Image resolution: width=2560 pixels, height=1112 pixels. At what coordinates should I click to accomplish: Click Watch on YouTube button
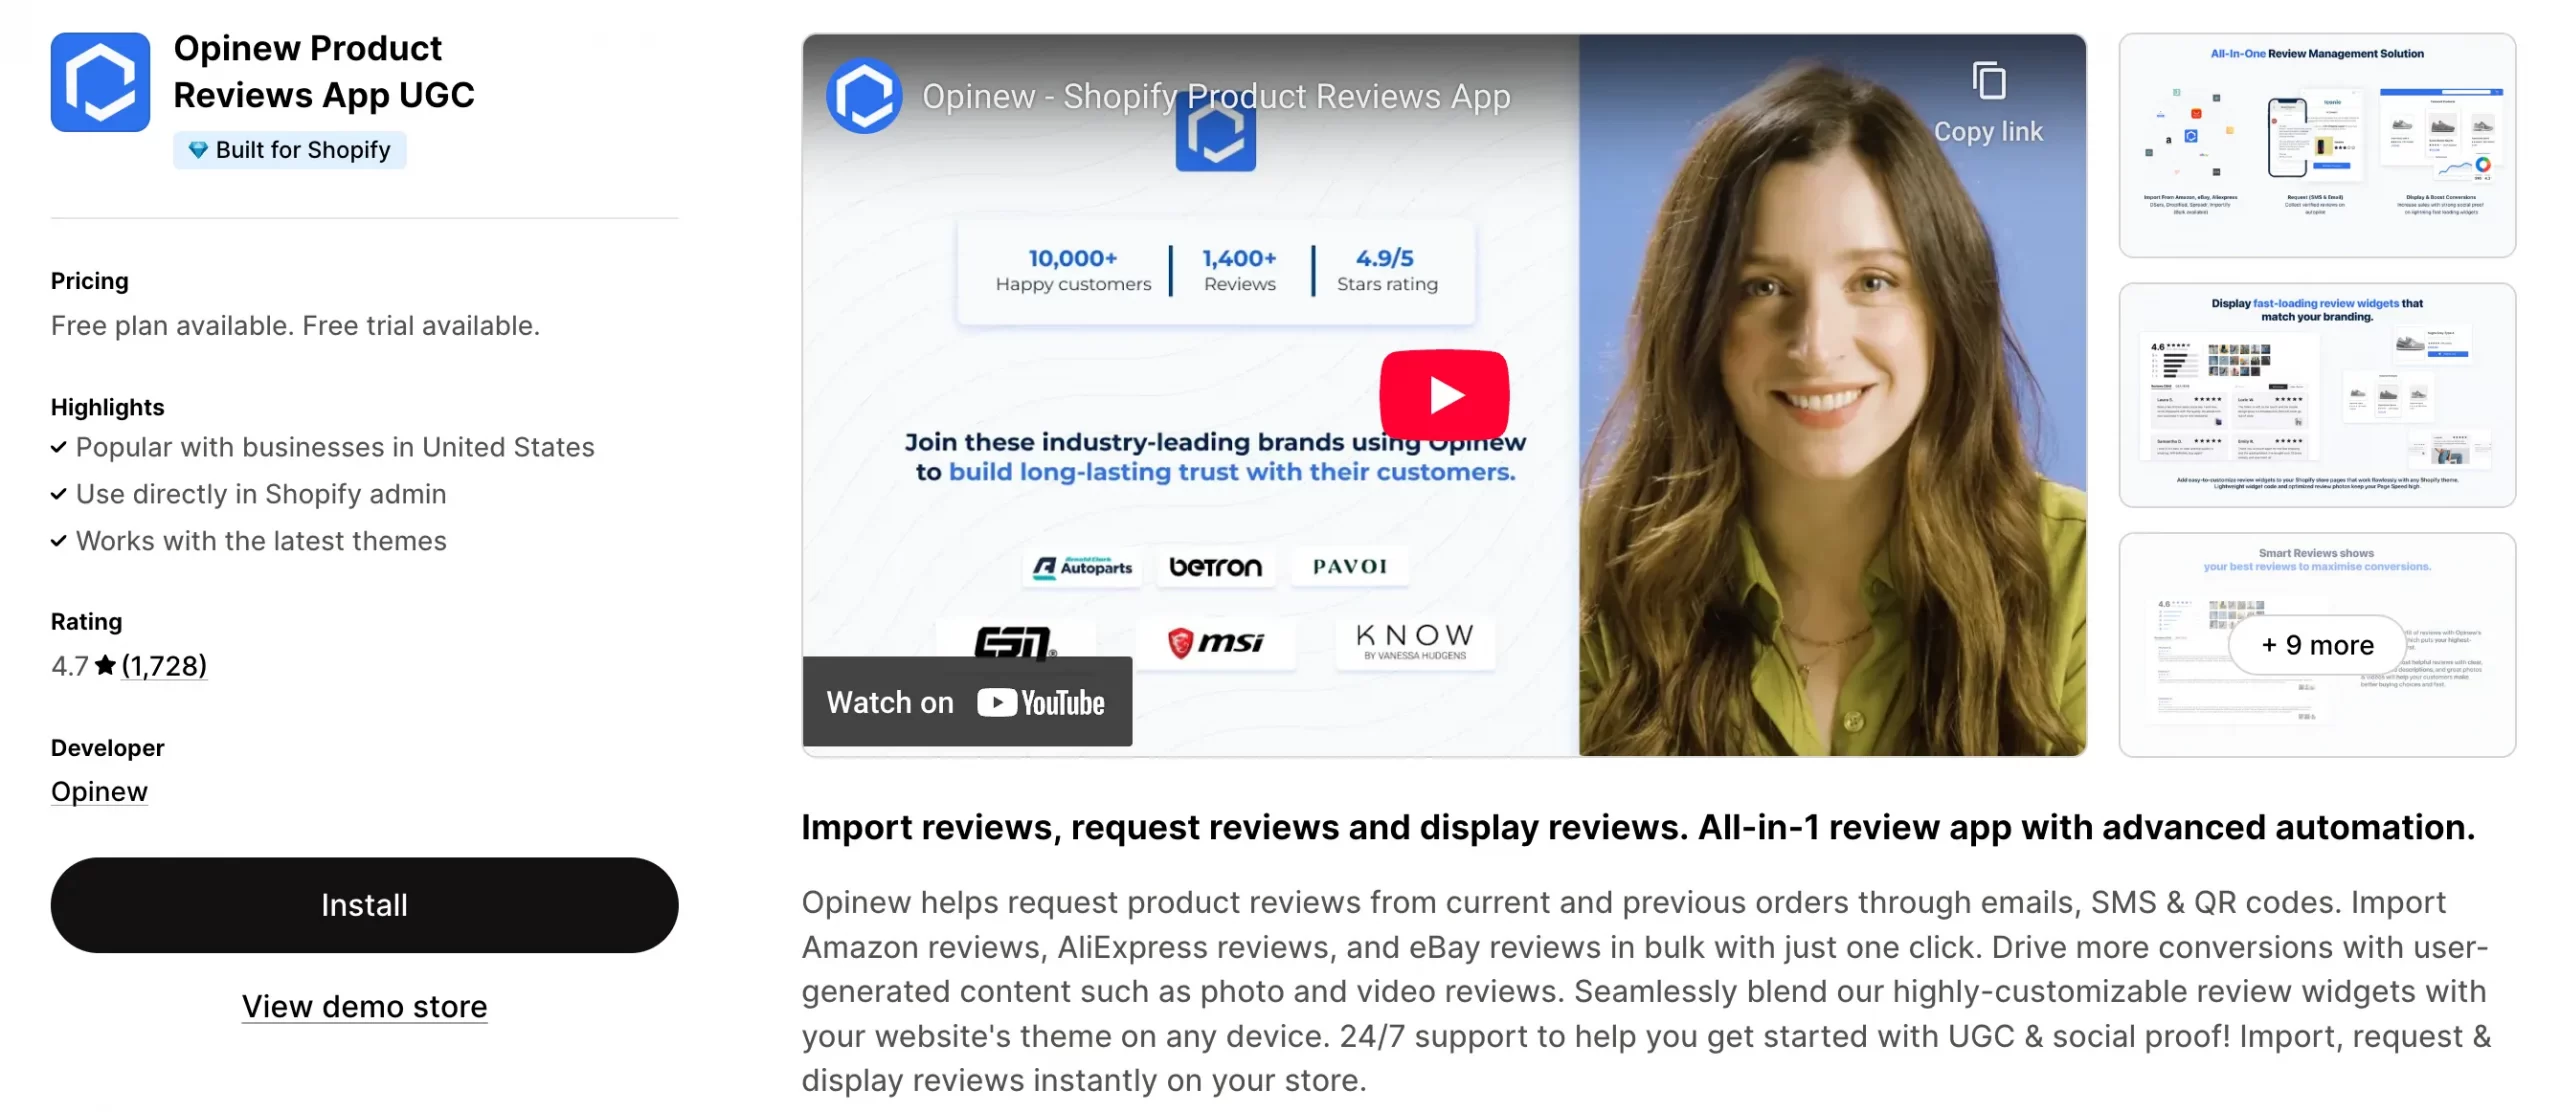967,702
